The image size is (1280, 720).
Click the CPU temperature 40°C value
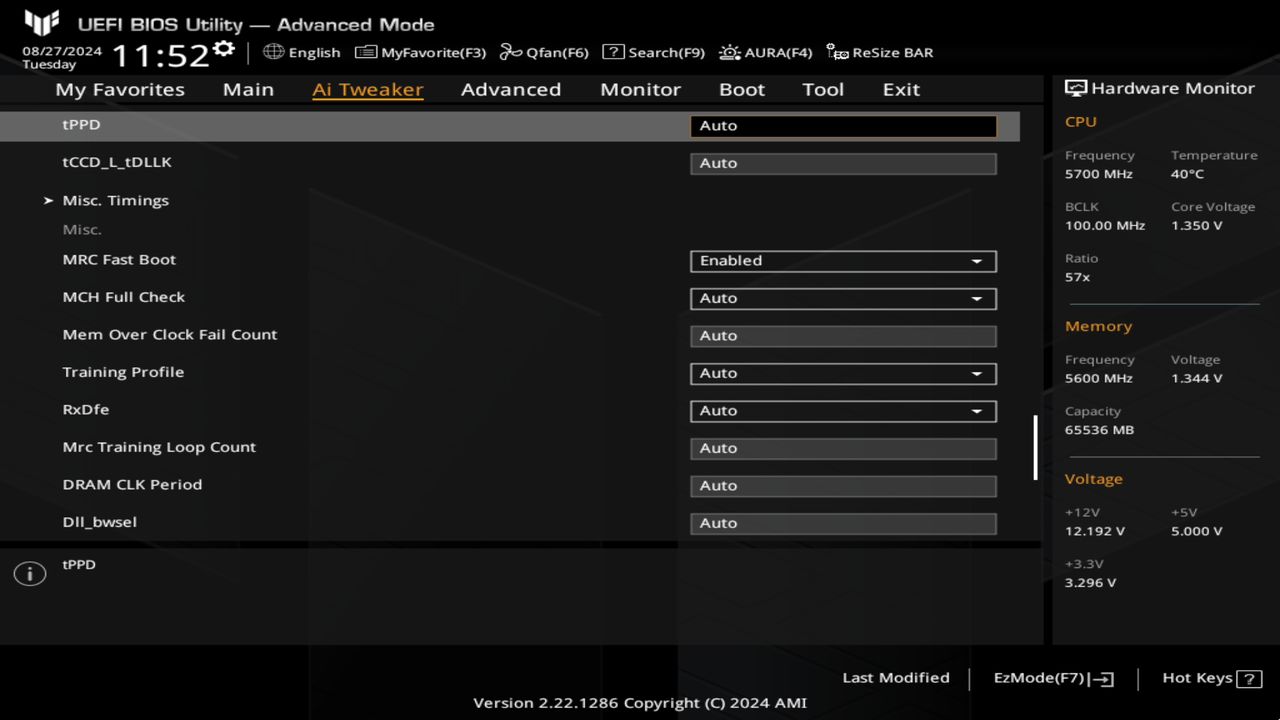click(1187, 174)
